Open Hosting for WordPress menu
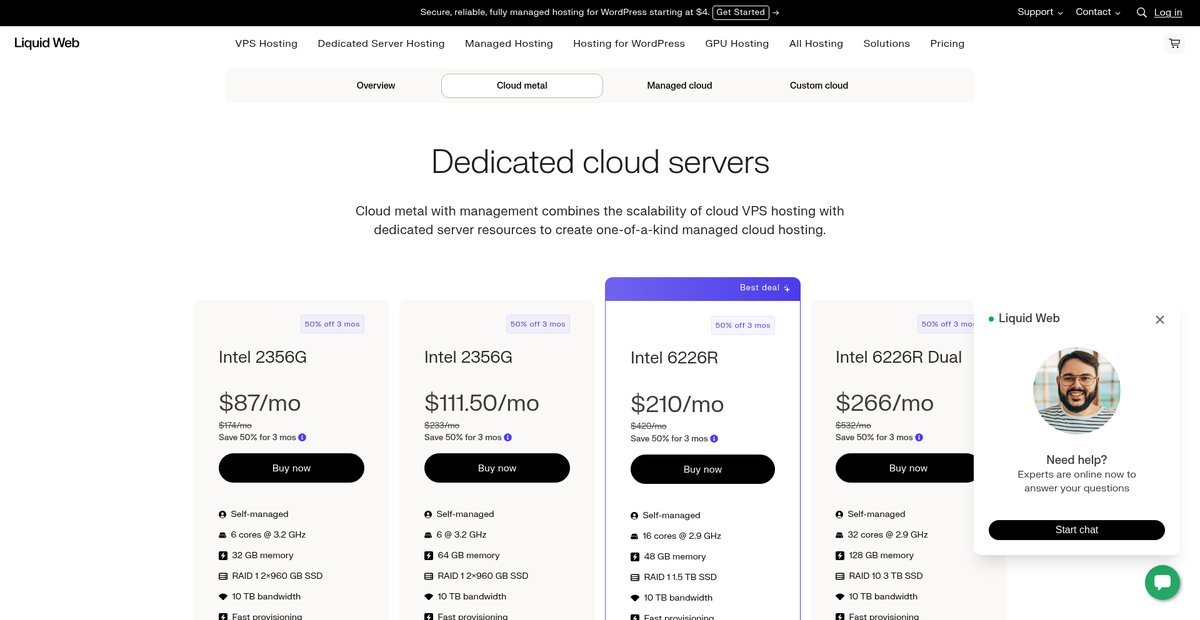 click(x=629, y=44)
